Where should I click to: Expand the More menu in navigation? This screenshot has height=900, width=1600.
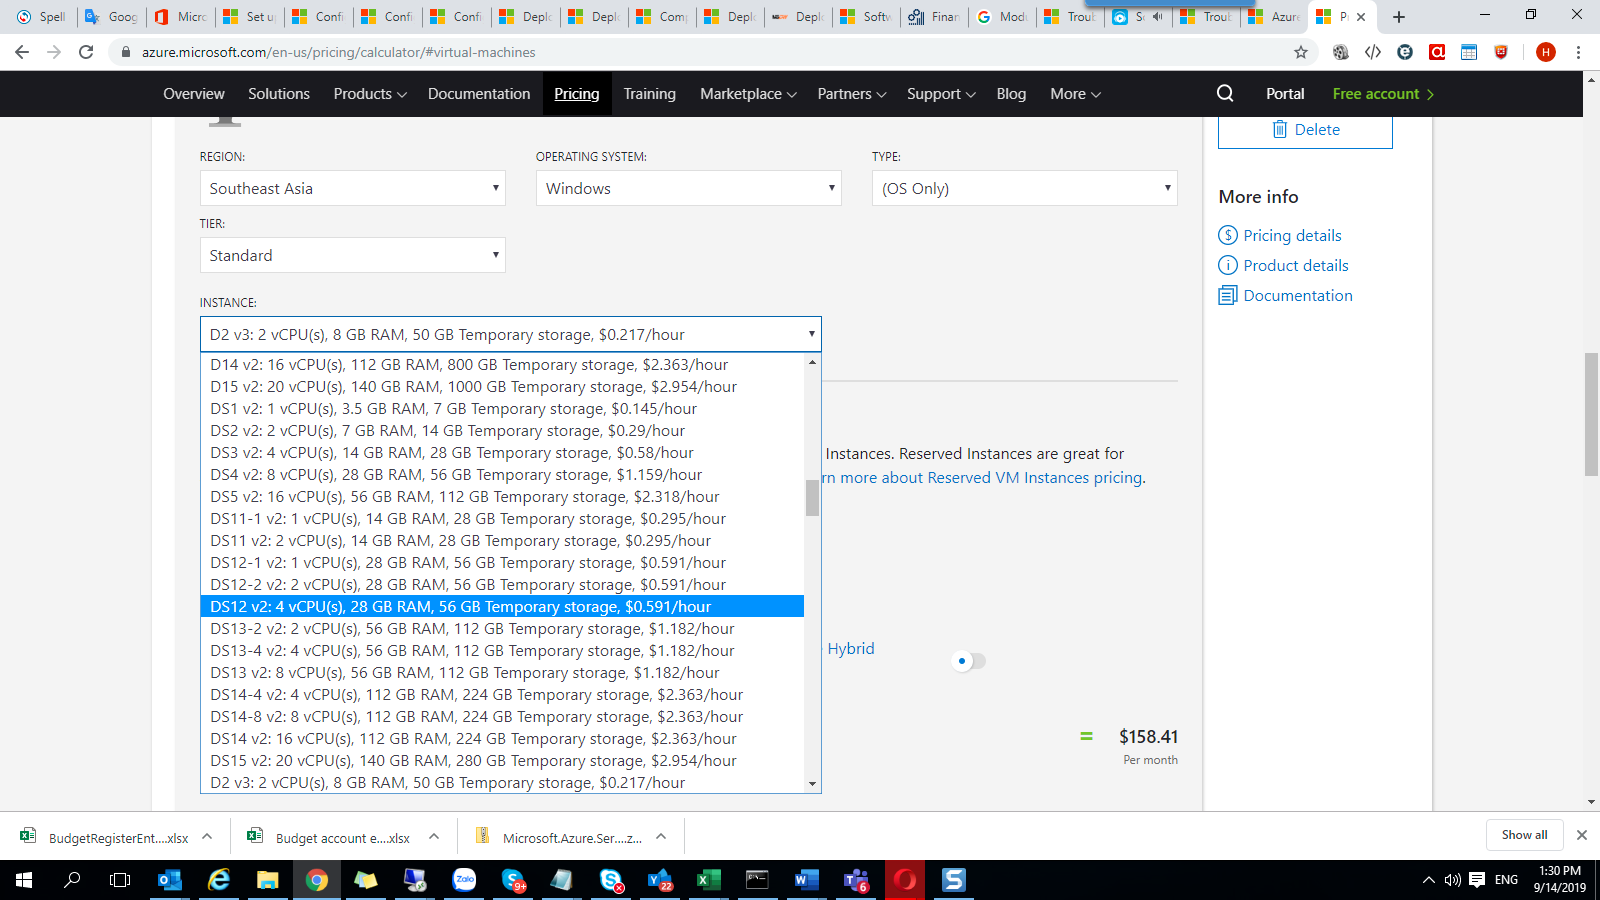1075,93
